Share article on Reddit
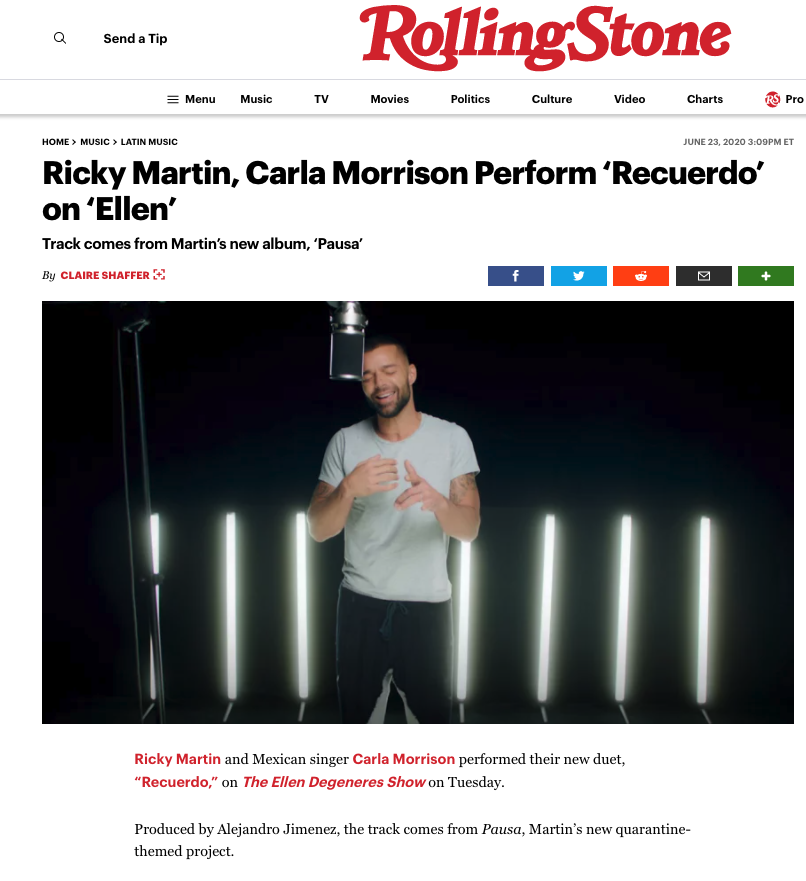This screenshot has height=881, width=806. (x=641, y=276)
